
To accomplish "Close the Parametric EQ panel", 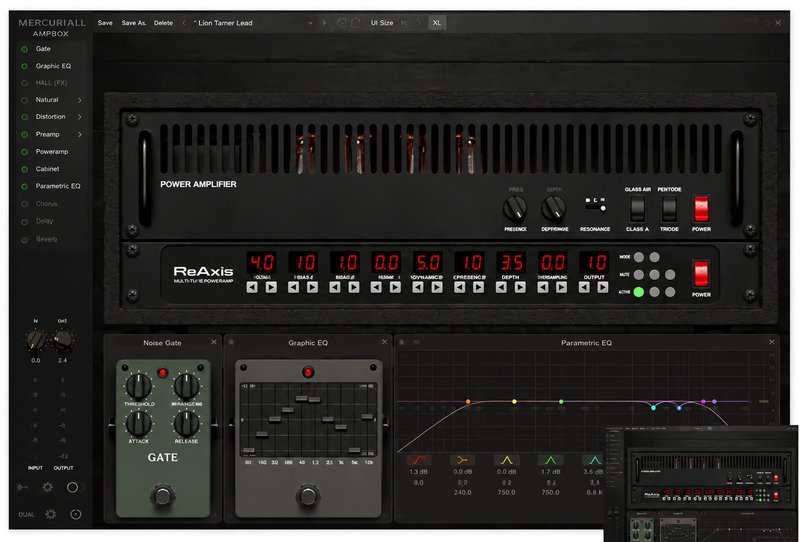I will pyautogui.click(x=772, y=342).
